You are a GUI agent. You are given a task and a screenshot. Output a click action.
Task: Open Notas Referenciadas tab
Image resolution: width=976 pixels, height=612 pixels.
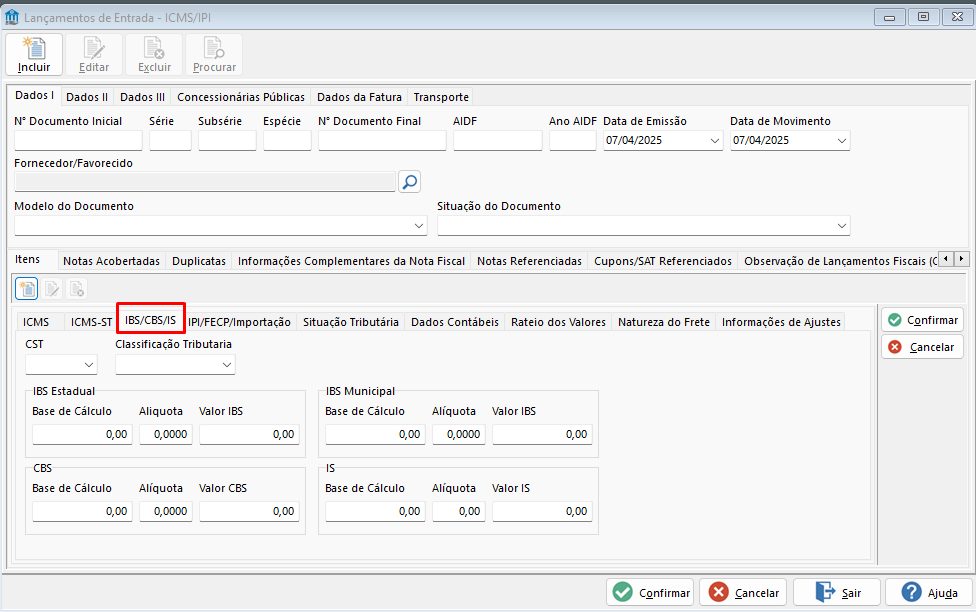pos(529,261)
